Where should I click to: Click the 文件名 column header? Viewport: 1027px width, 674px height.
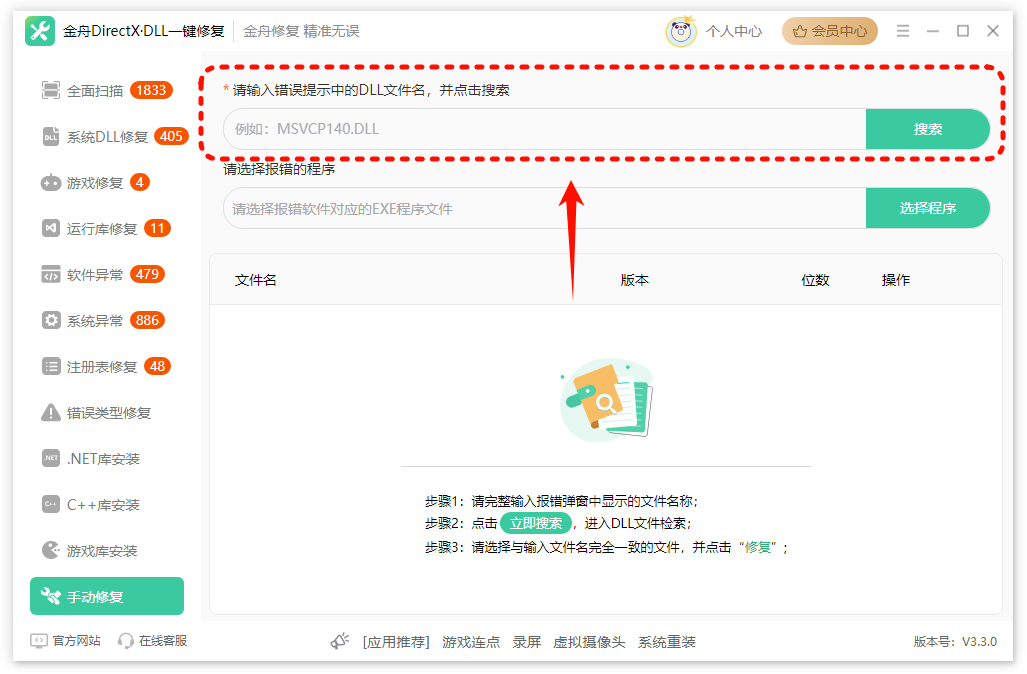pos(255,280)
